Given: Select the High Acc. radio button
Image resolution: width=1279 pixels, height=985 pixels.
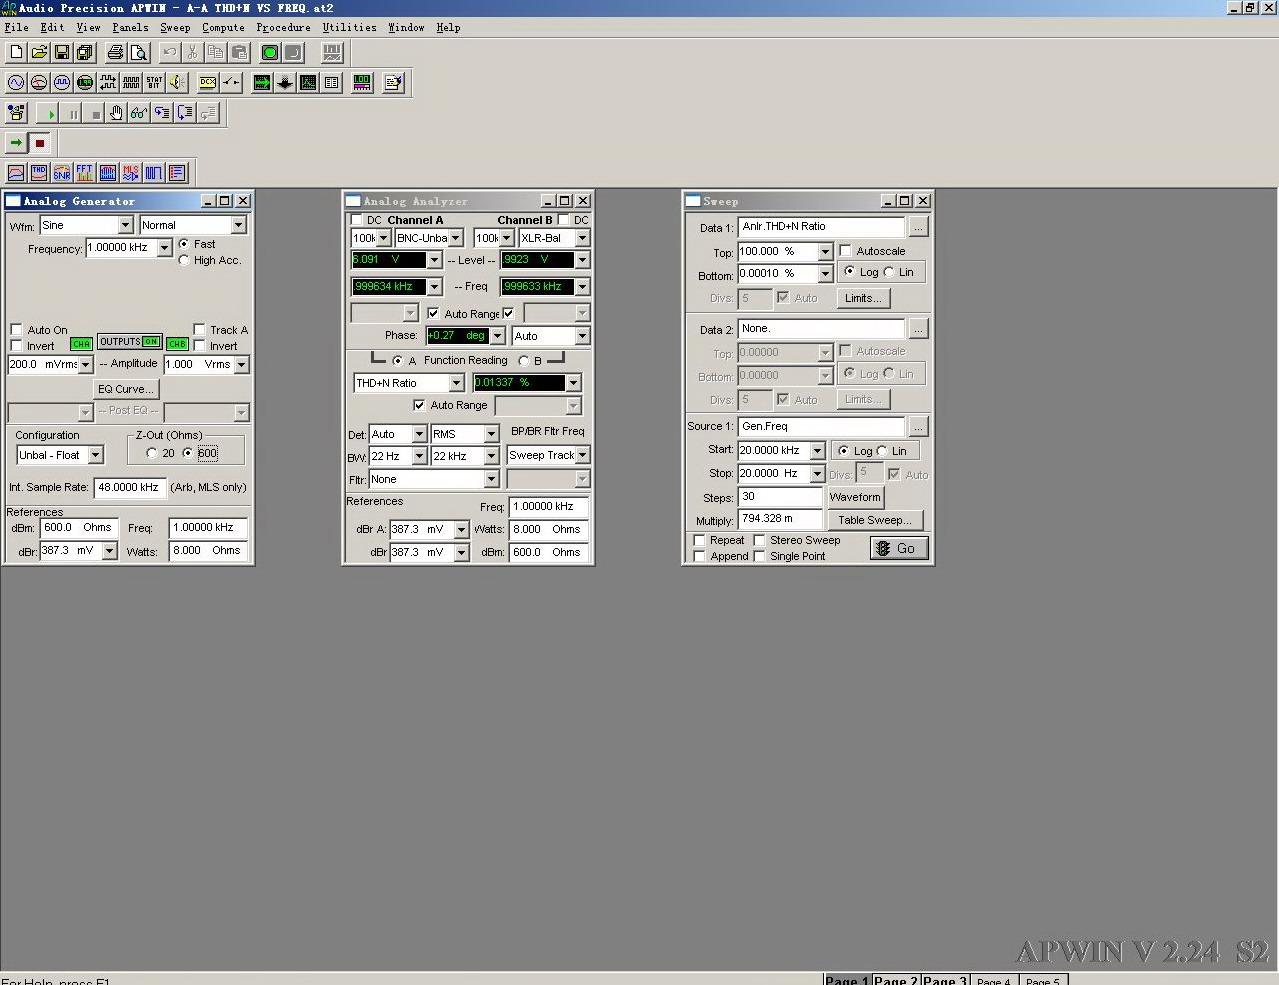Looking at the screenshot, I should coord(184,260).
